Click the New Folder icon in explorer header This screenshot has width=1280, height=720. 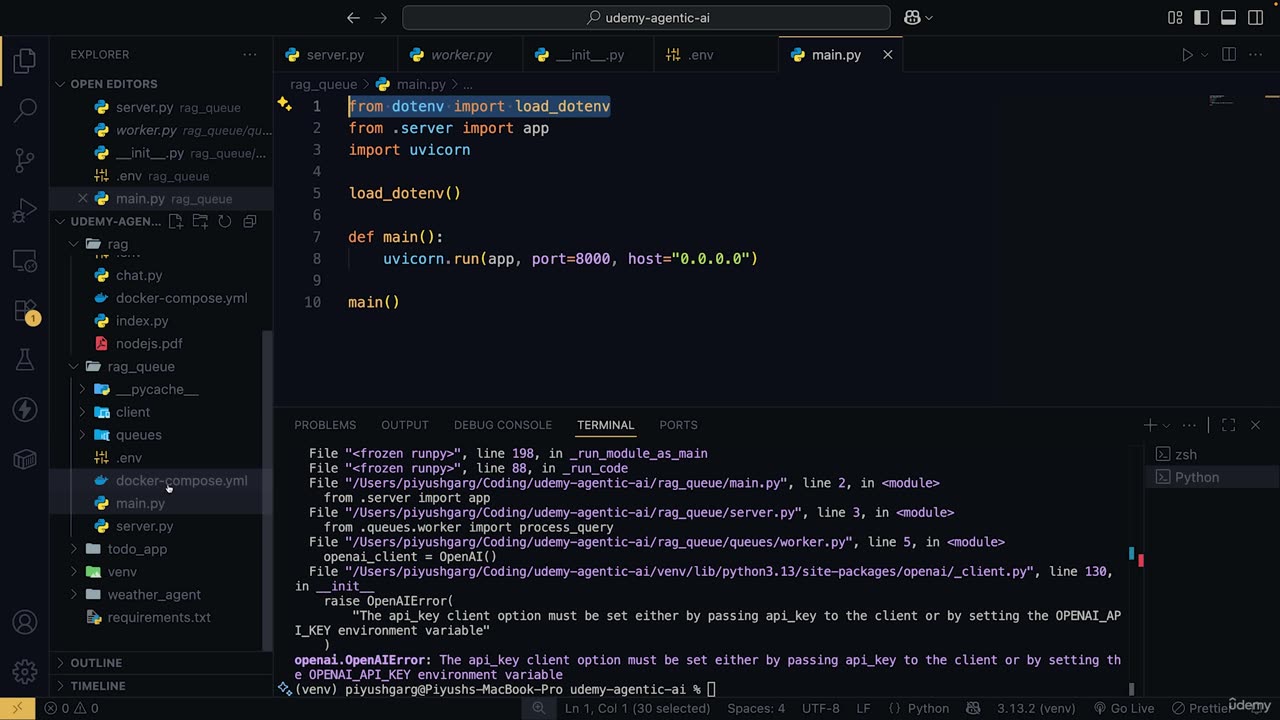tap(200, 221)
